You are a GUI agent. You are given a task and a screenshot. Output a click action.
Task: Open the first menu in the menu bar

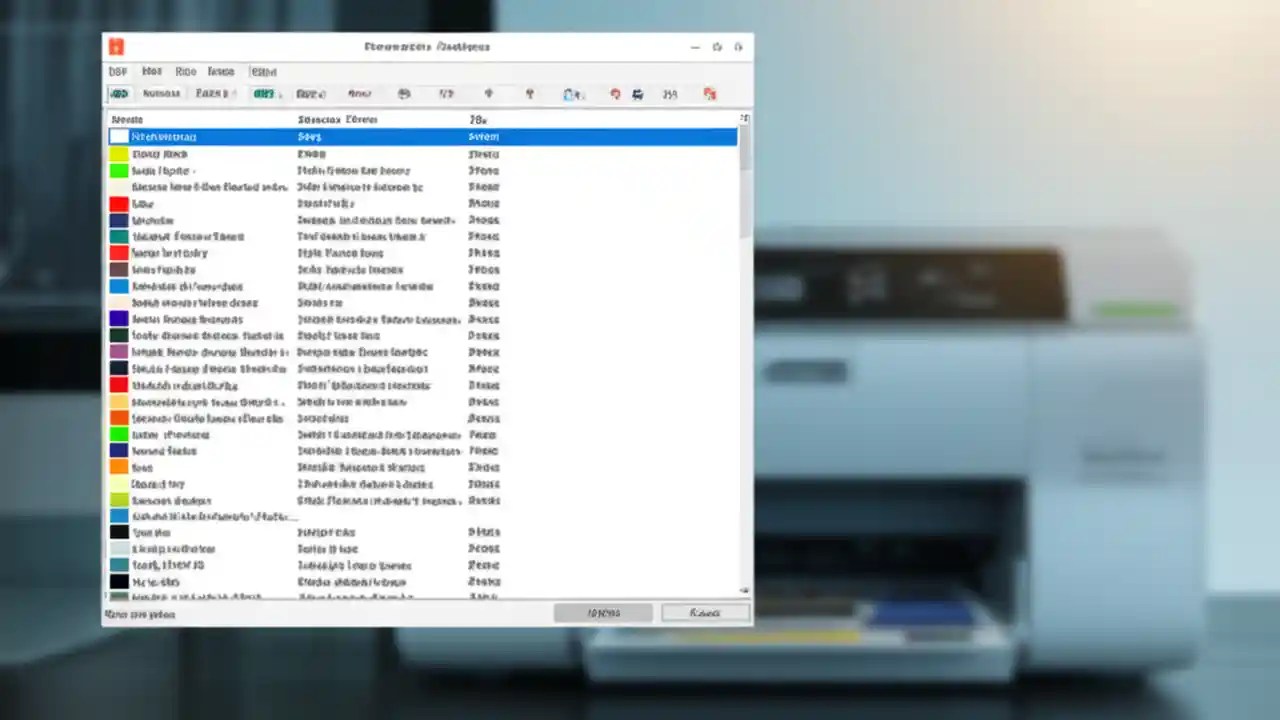click(x=117, y=71)
